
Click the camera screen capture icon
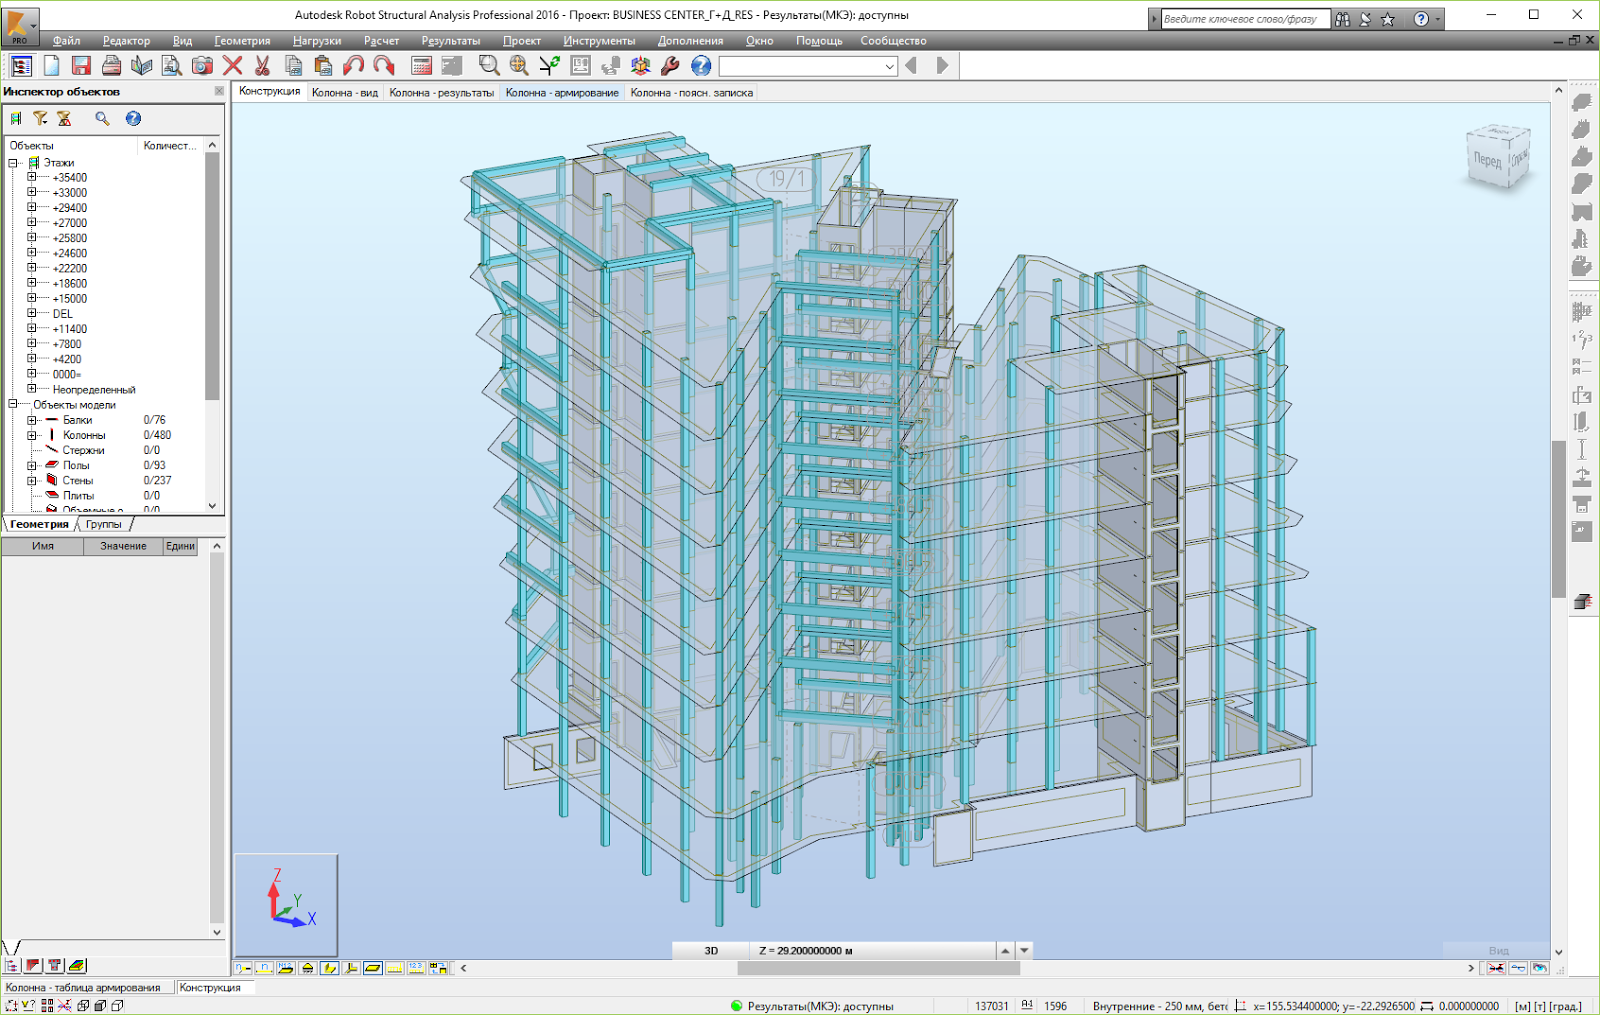[202, 66]
